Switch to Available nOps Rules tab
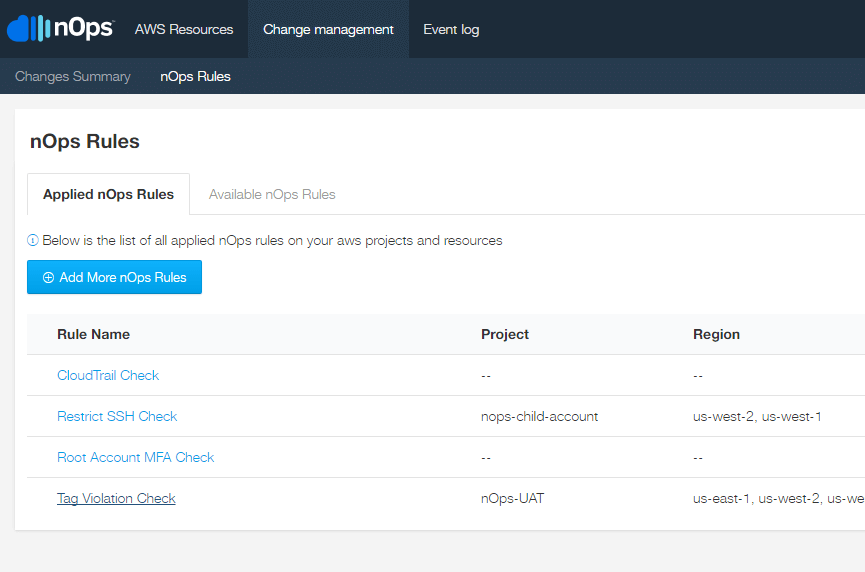 click(272, 194)
